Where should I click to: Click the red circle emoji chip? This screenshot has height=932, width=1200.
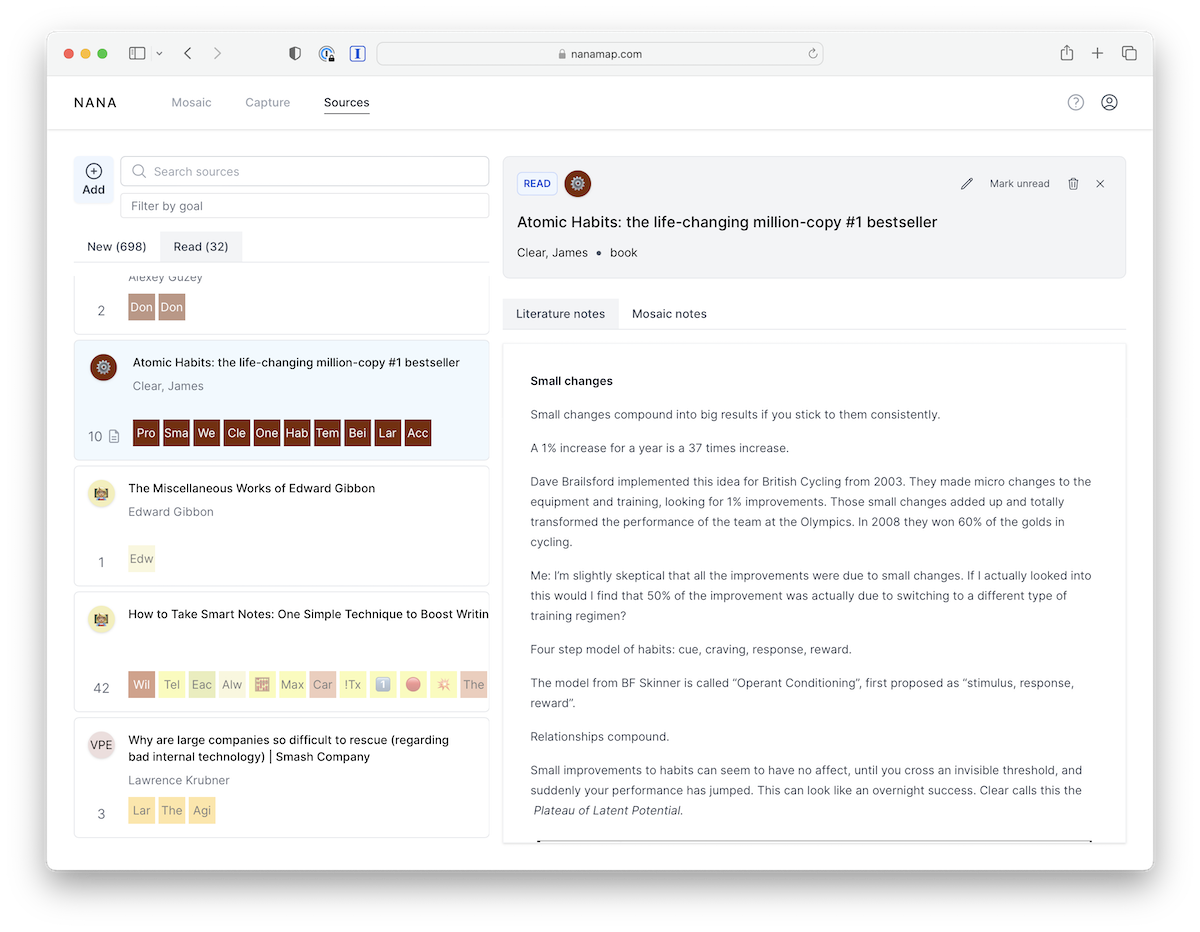[413, 685]
